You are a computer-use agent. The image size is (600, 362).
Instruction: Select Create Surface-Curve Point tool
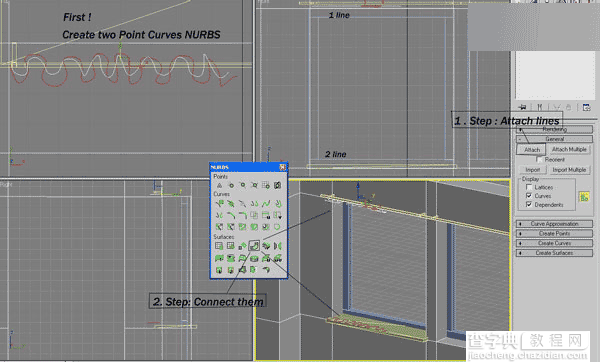277,185
